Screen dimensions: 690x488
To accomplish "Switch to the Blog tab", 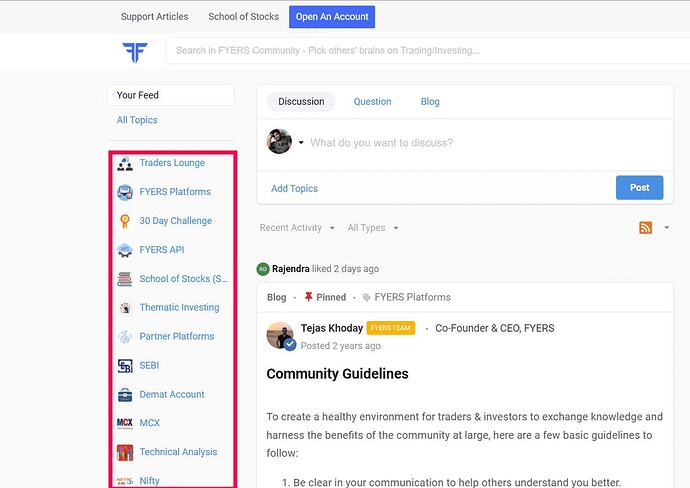I will point(430,102).
